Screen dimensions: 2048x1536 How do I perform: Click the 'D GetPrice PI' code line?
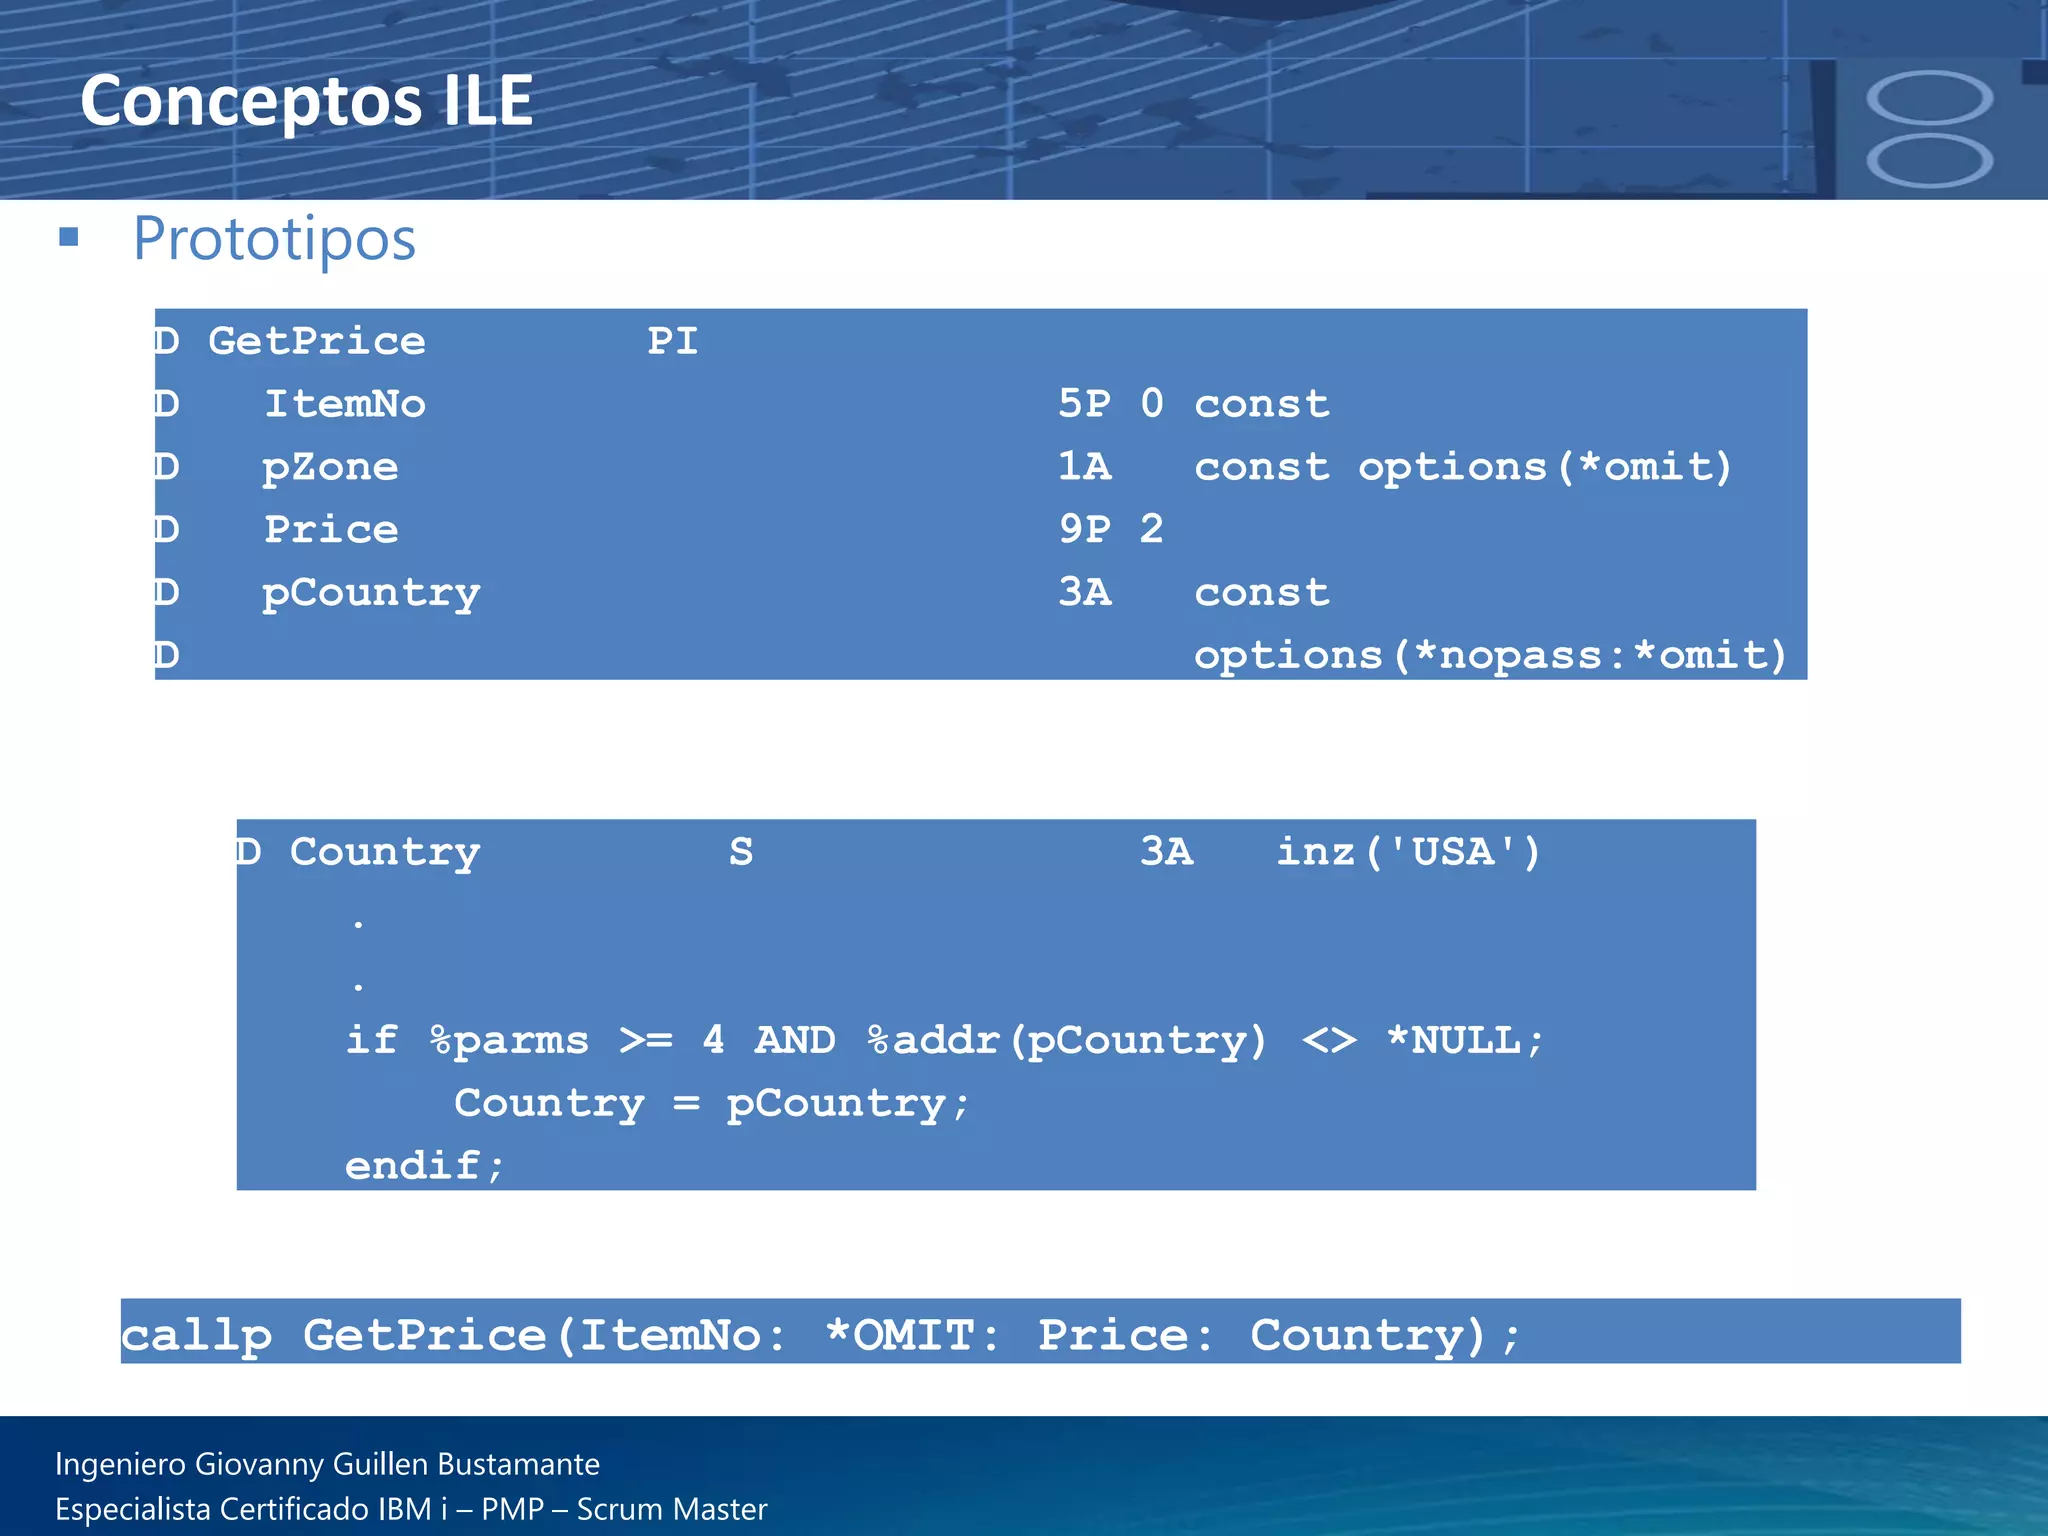[x=427, y=342]
